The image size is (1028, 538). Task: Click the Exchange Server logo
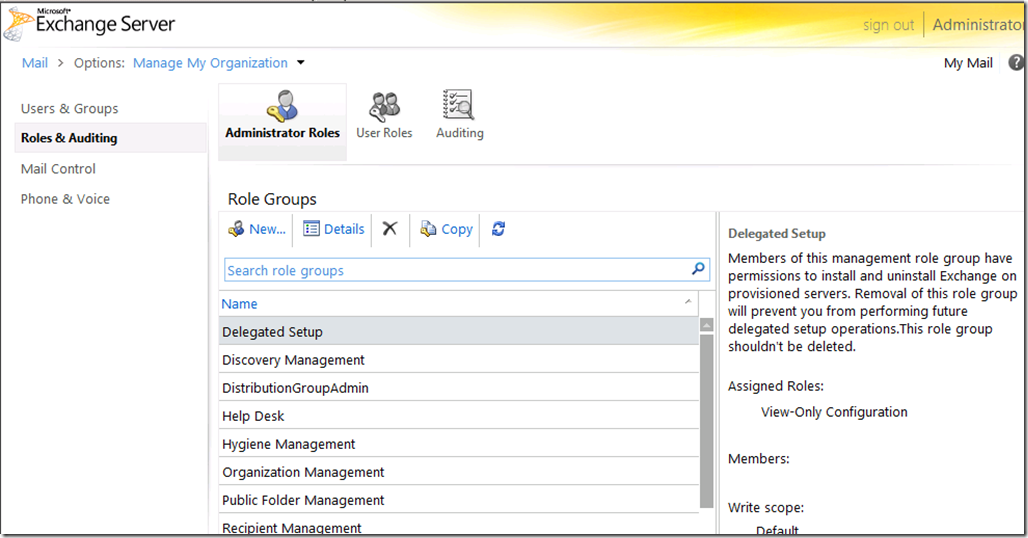click(x=90, y=24)
